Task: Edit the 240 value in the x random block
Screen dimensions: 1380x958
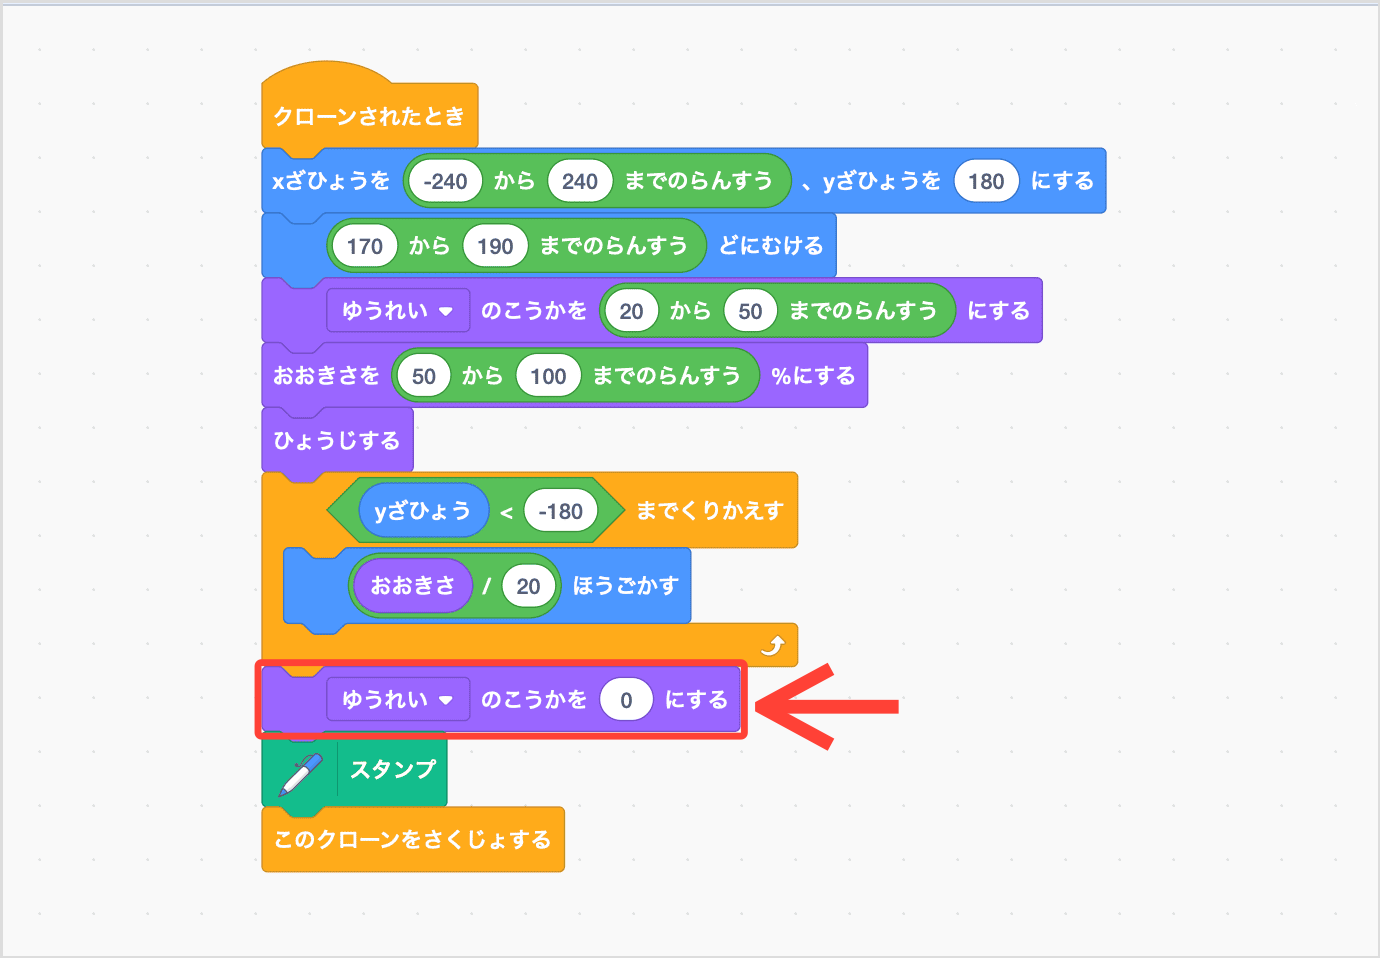Action: pos(580,181)
